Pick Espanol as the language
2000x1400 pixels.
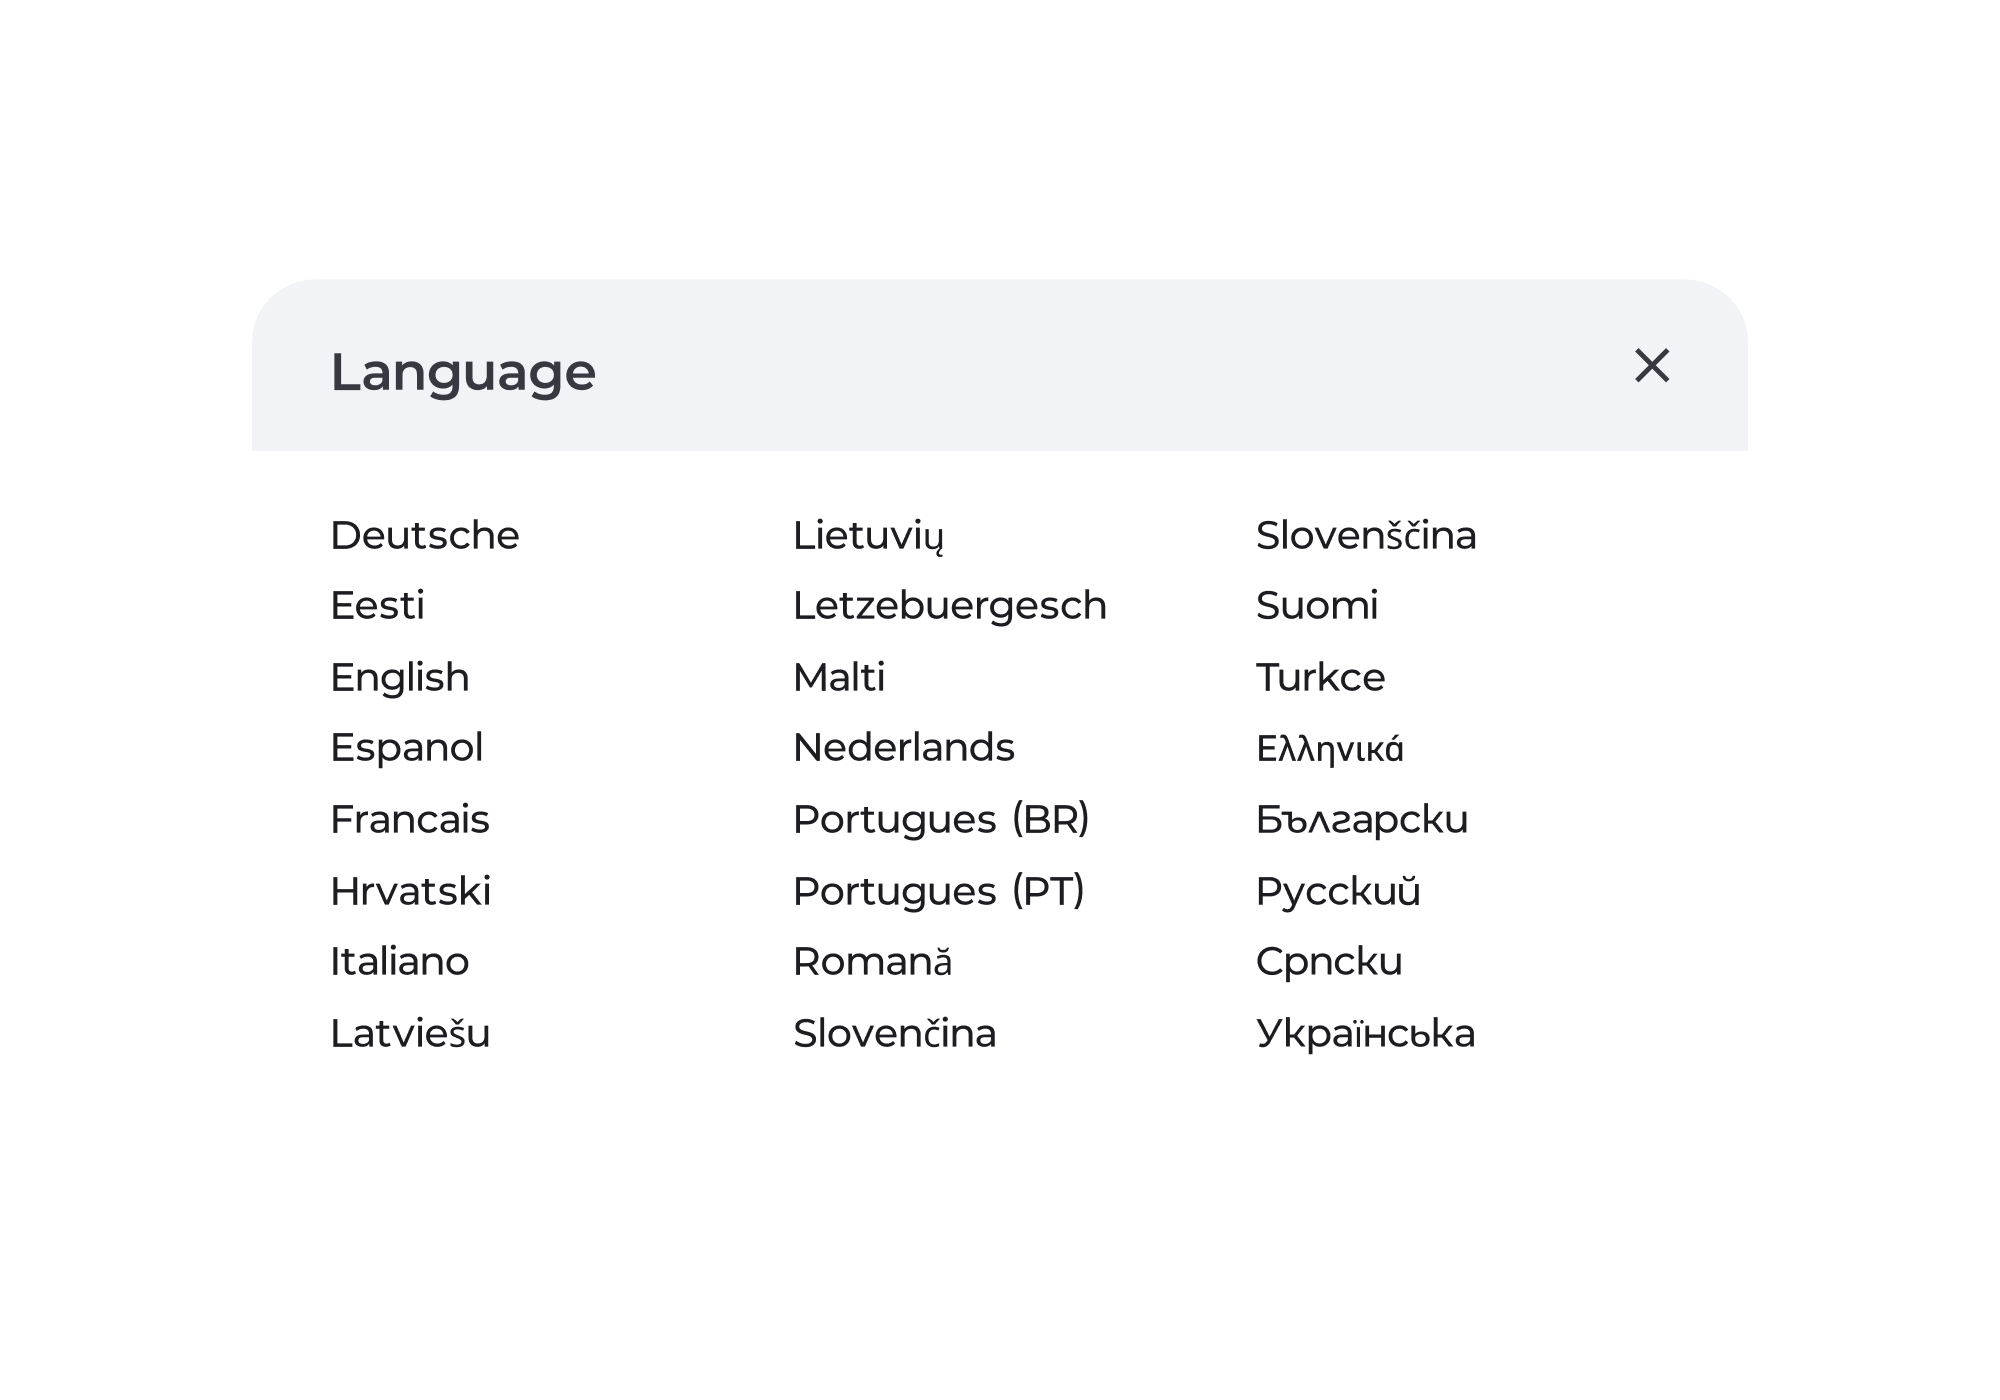[x=407, y=747]
